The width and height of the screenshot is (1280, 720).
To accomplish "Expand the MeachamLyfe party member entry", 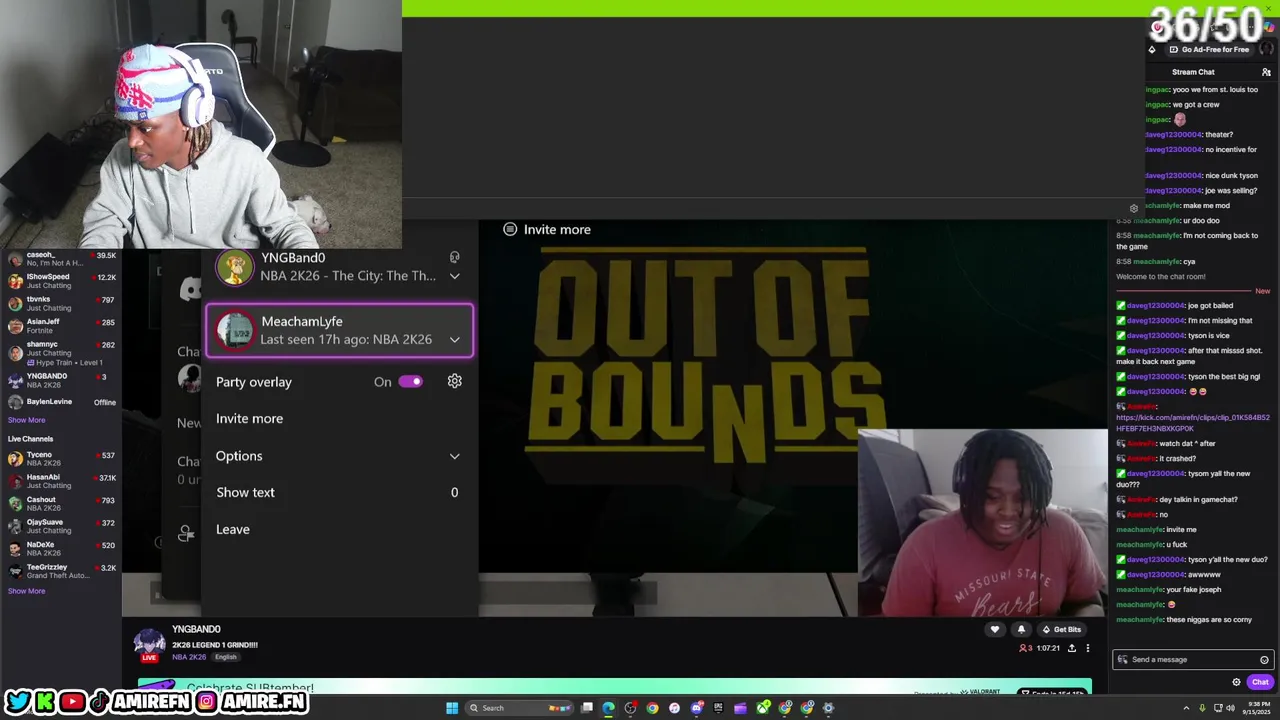I will [454, 340].
